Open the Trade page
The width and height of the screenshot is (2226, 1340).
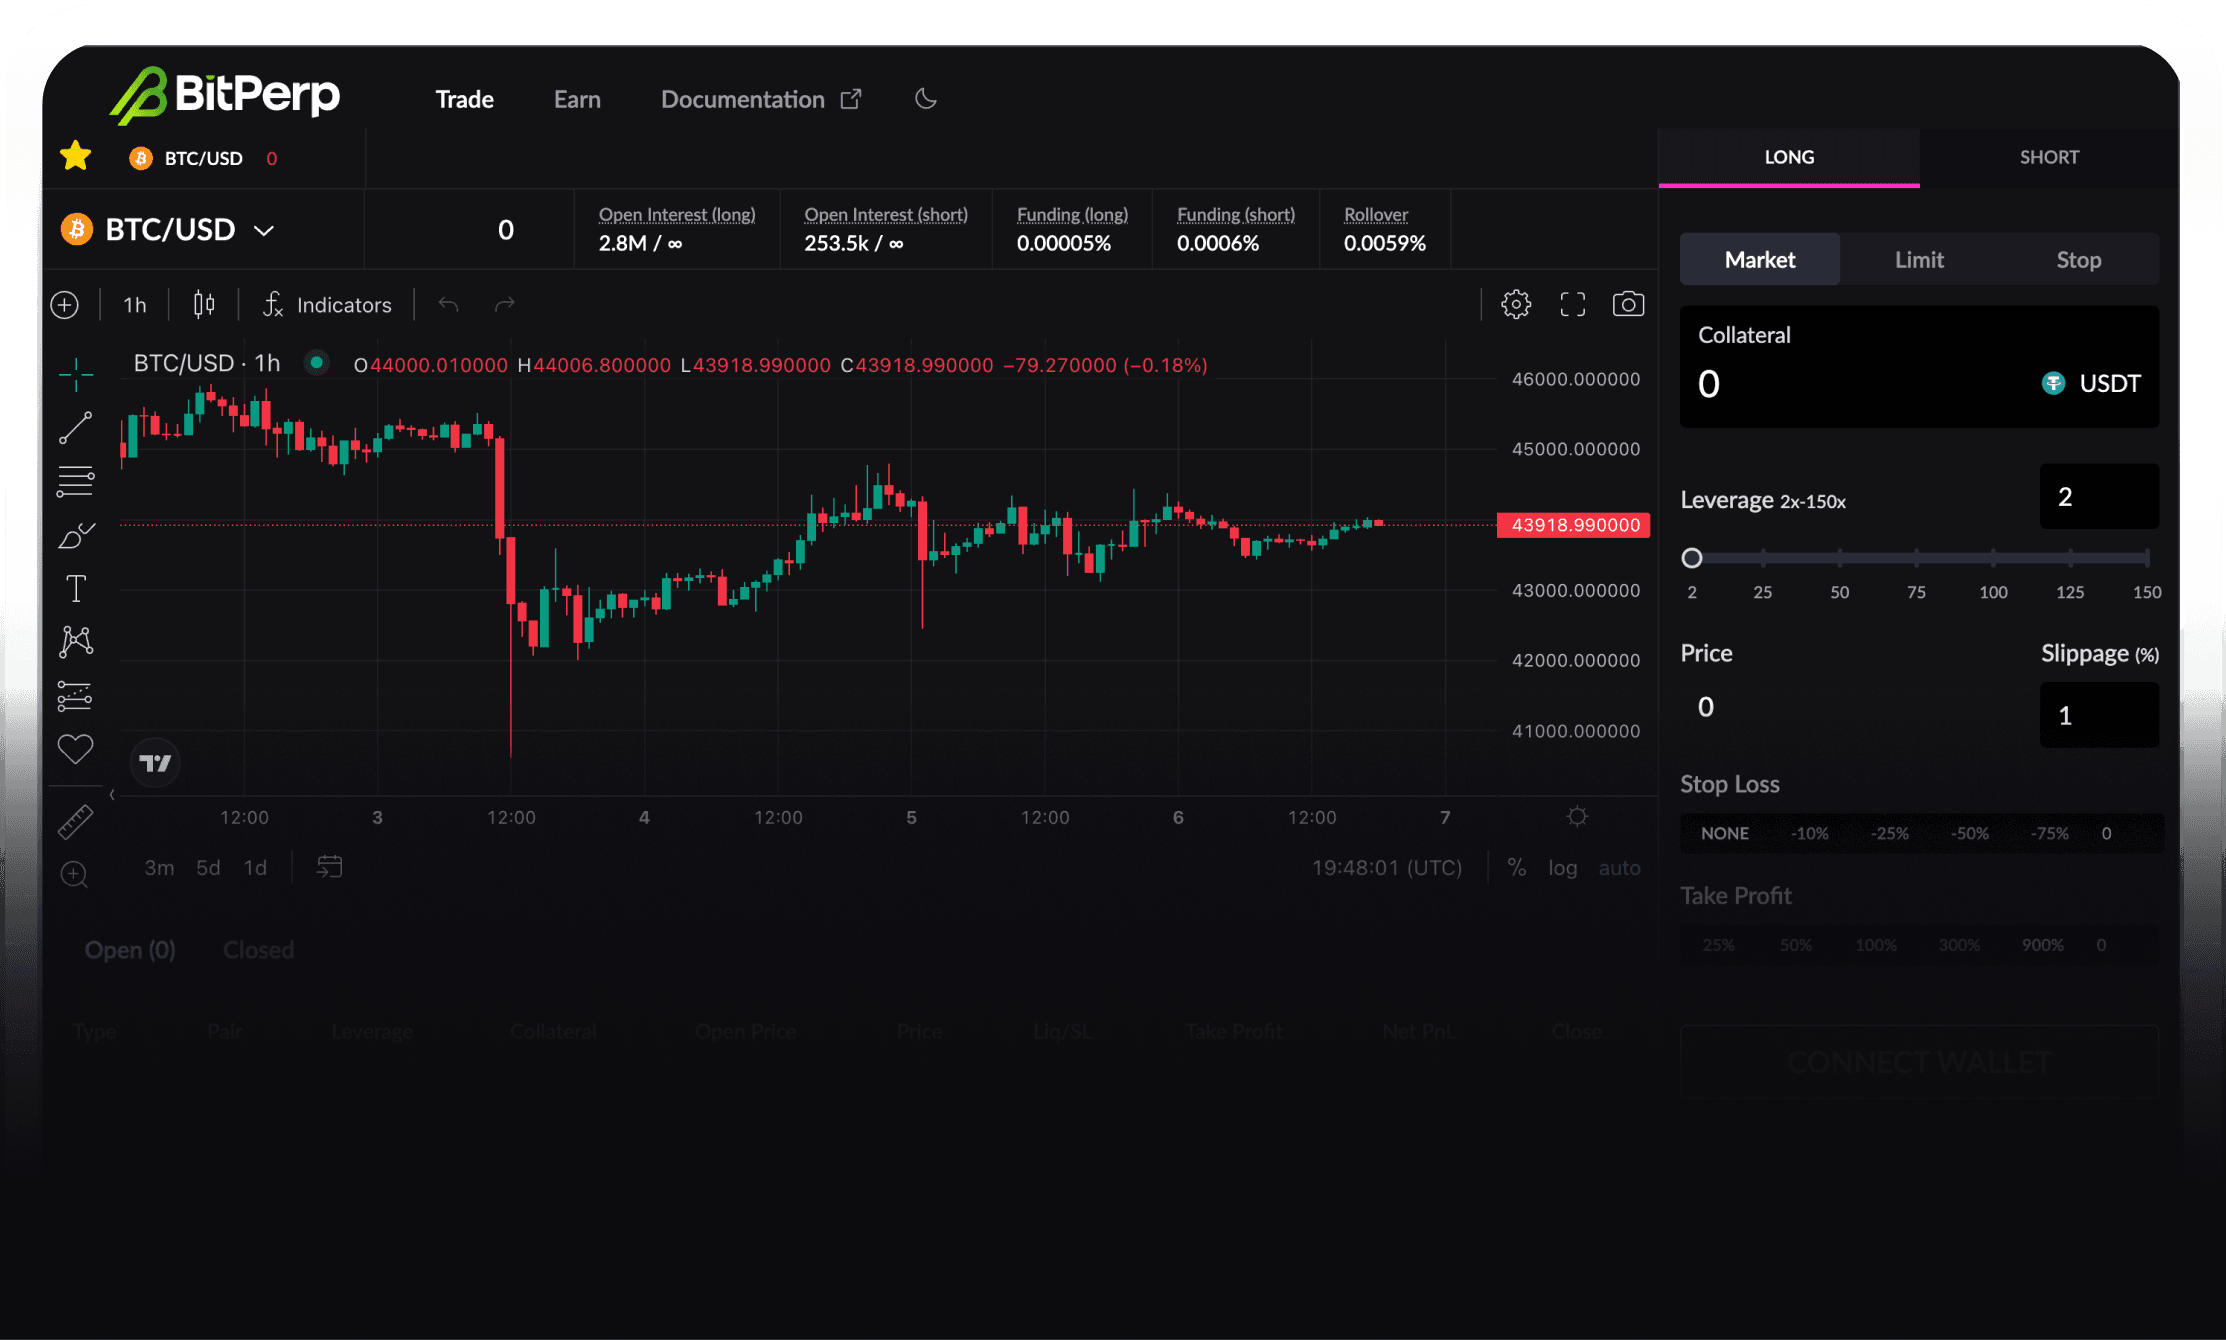(465, 99)
